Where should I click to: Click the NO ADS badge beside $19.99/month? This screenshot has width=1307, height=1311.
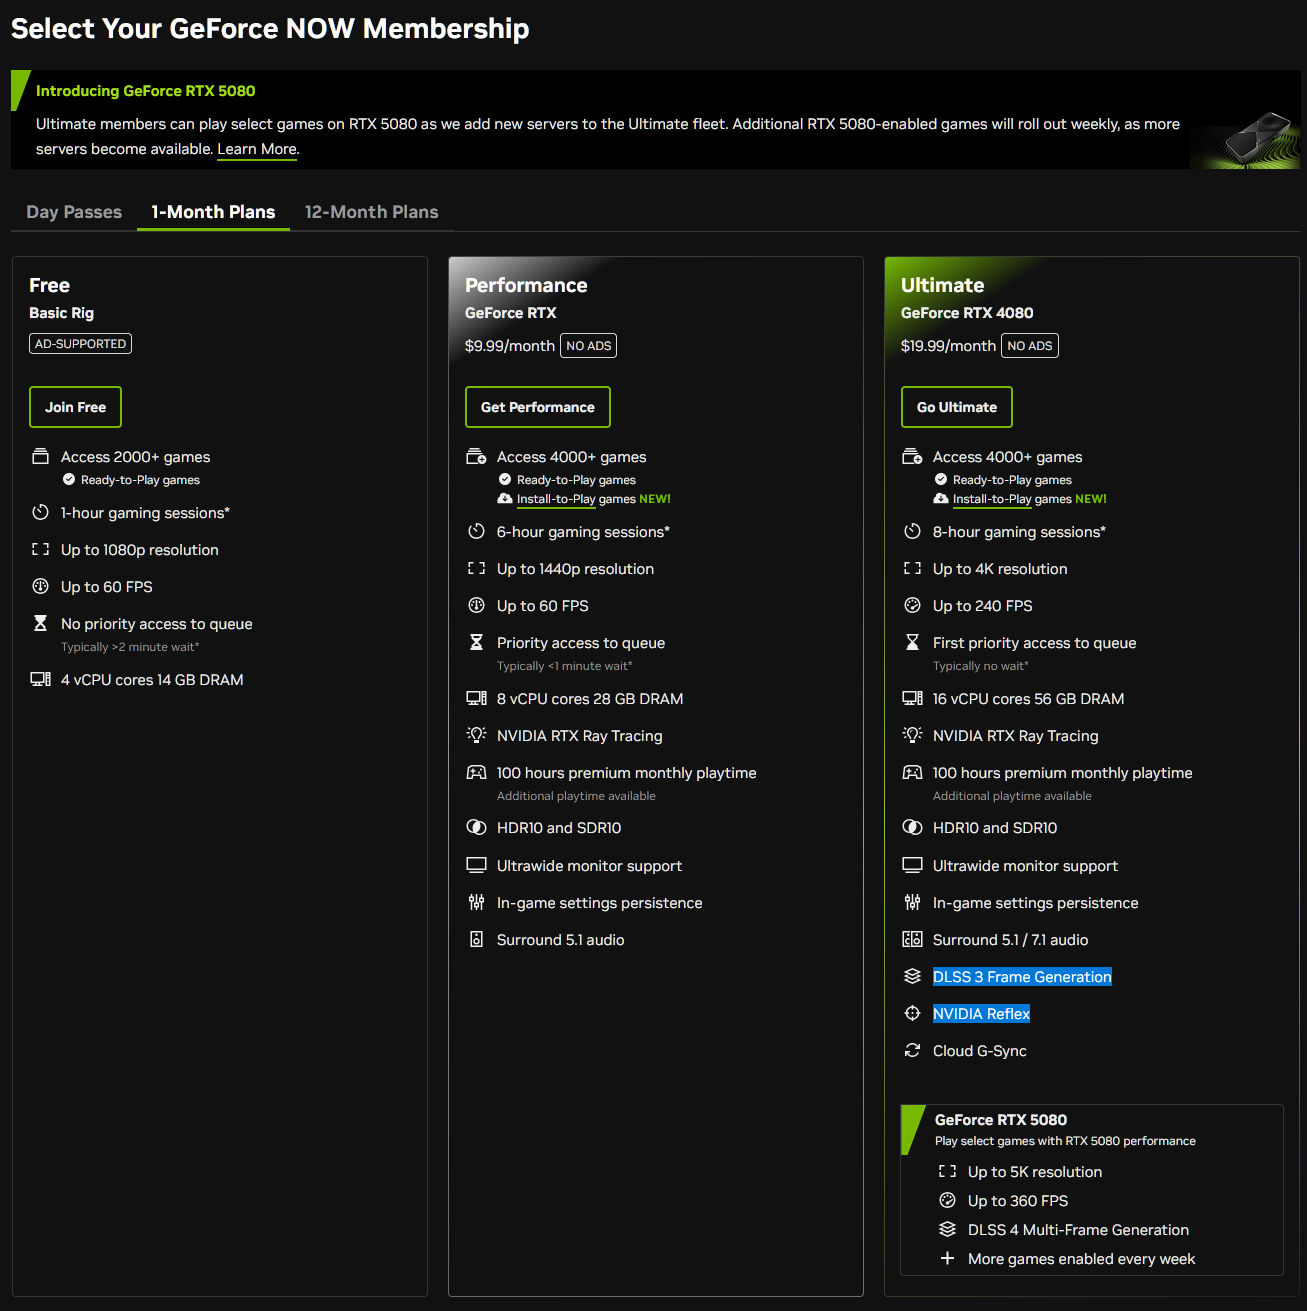[x=1030, y=346]
